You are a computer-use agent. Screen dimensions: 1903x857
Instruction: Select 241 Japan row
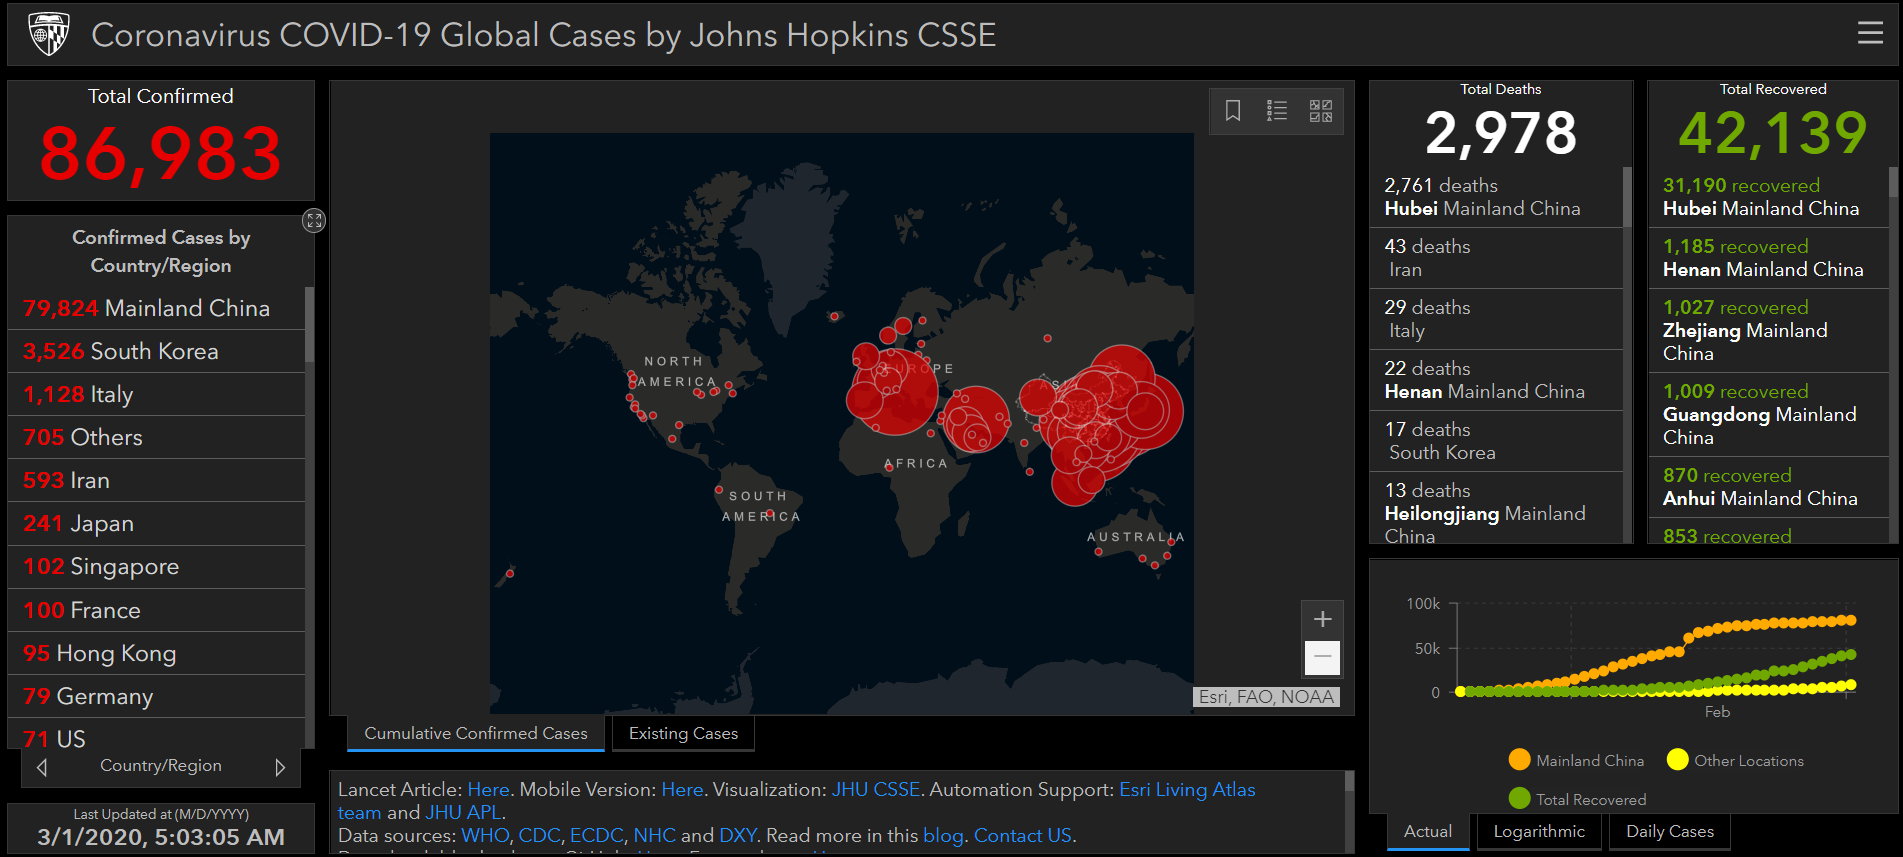click(156, 523)
